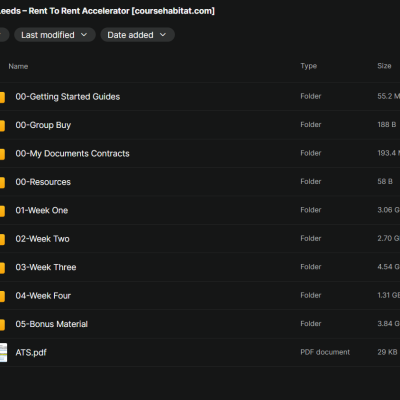Viewport: 400px width, 400px height.
Task: Sort by the Type column header
Action: pyautogui.click(x=309, y=66)
